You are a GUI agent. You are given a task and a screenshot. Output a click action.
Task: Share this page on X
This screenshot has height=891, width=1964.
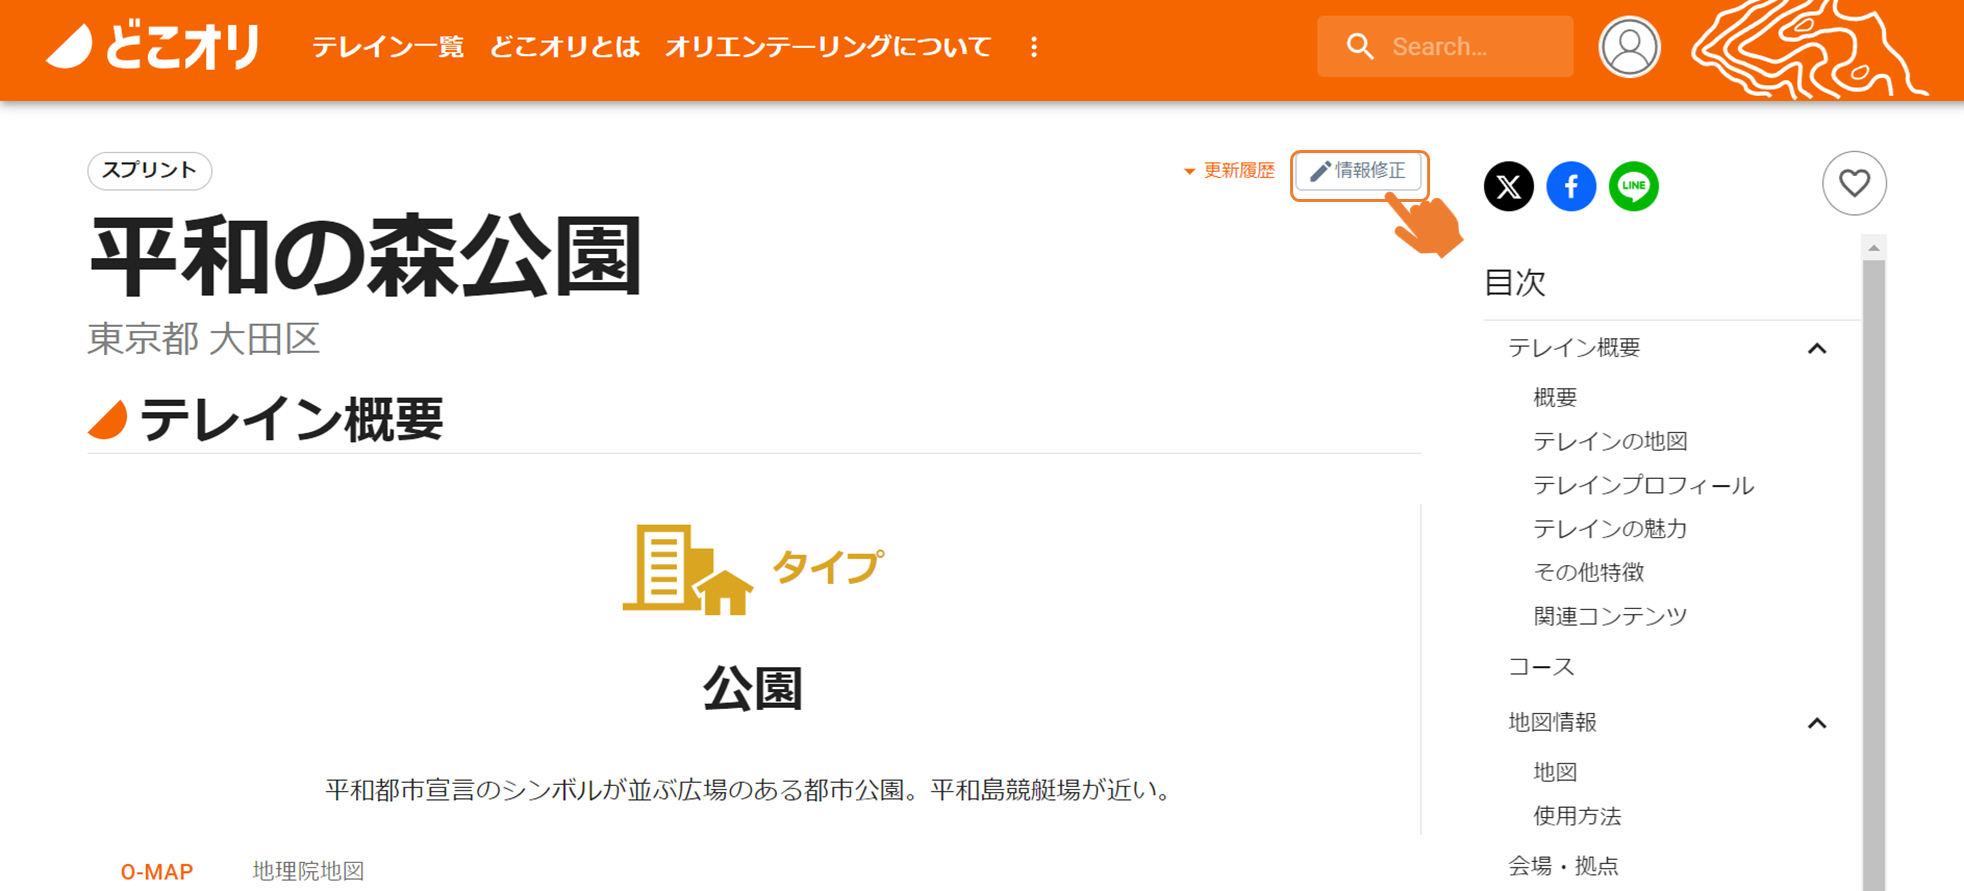(x=1508, y=186)
